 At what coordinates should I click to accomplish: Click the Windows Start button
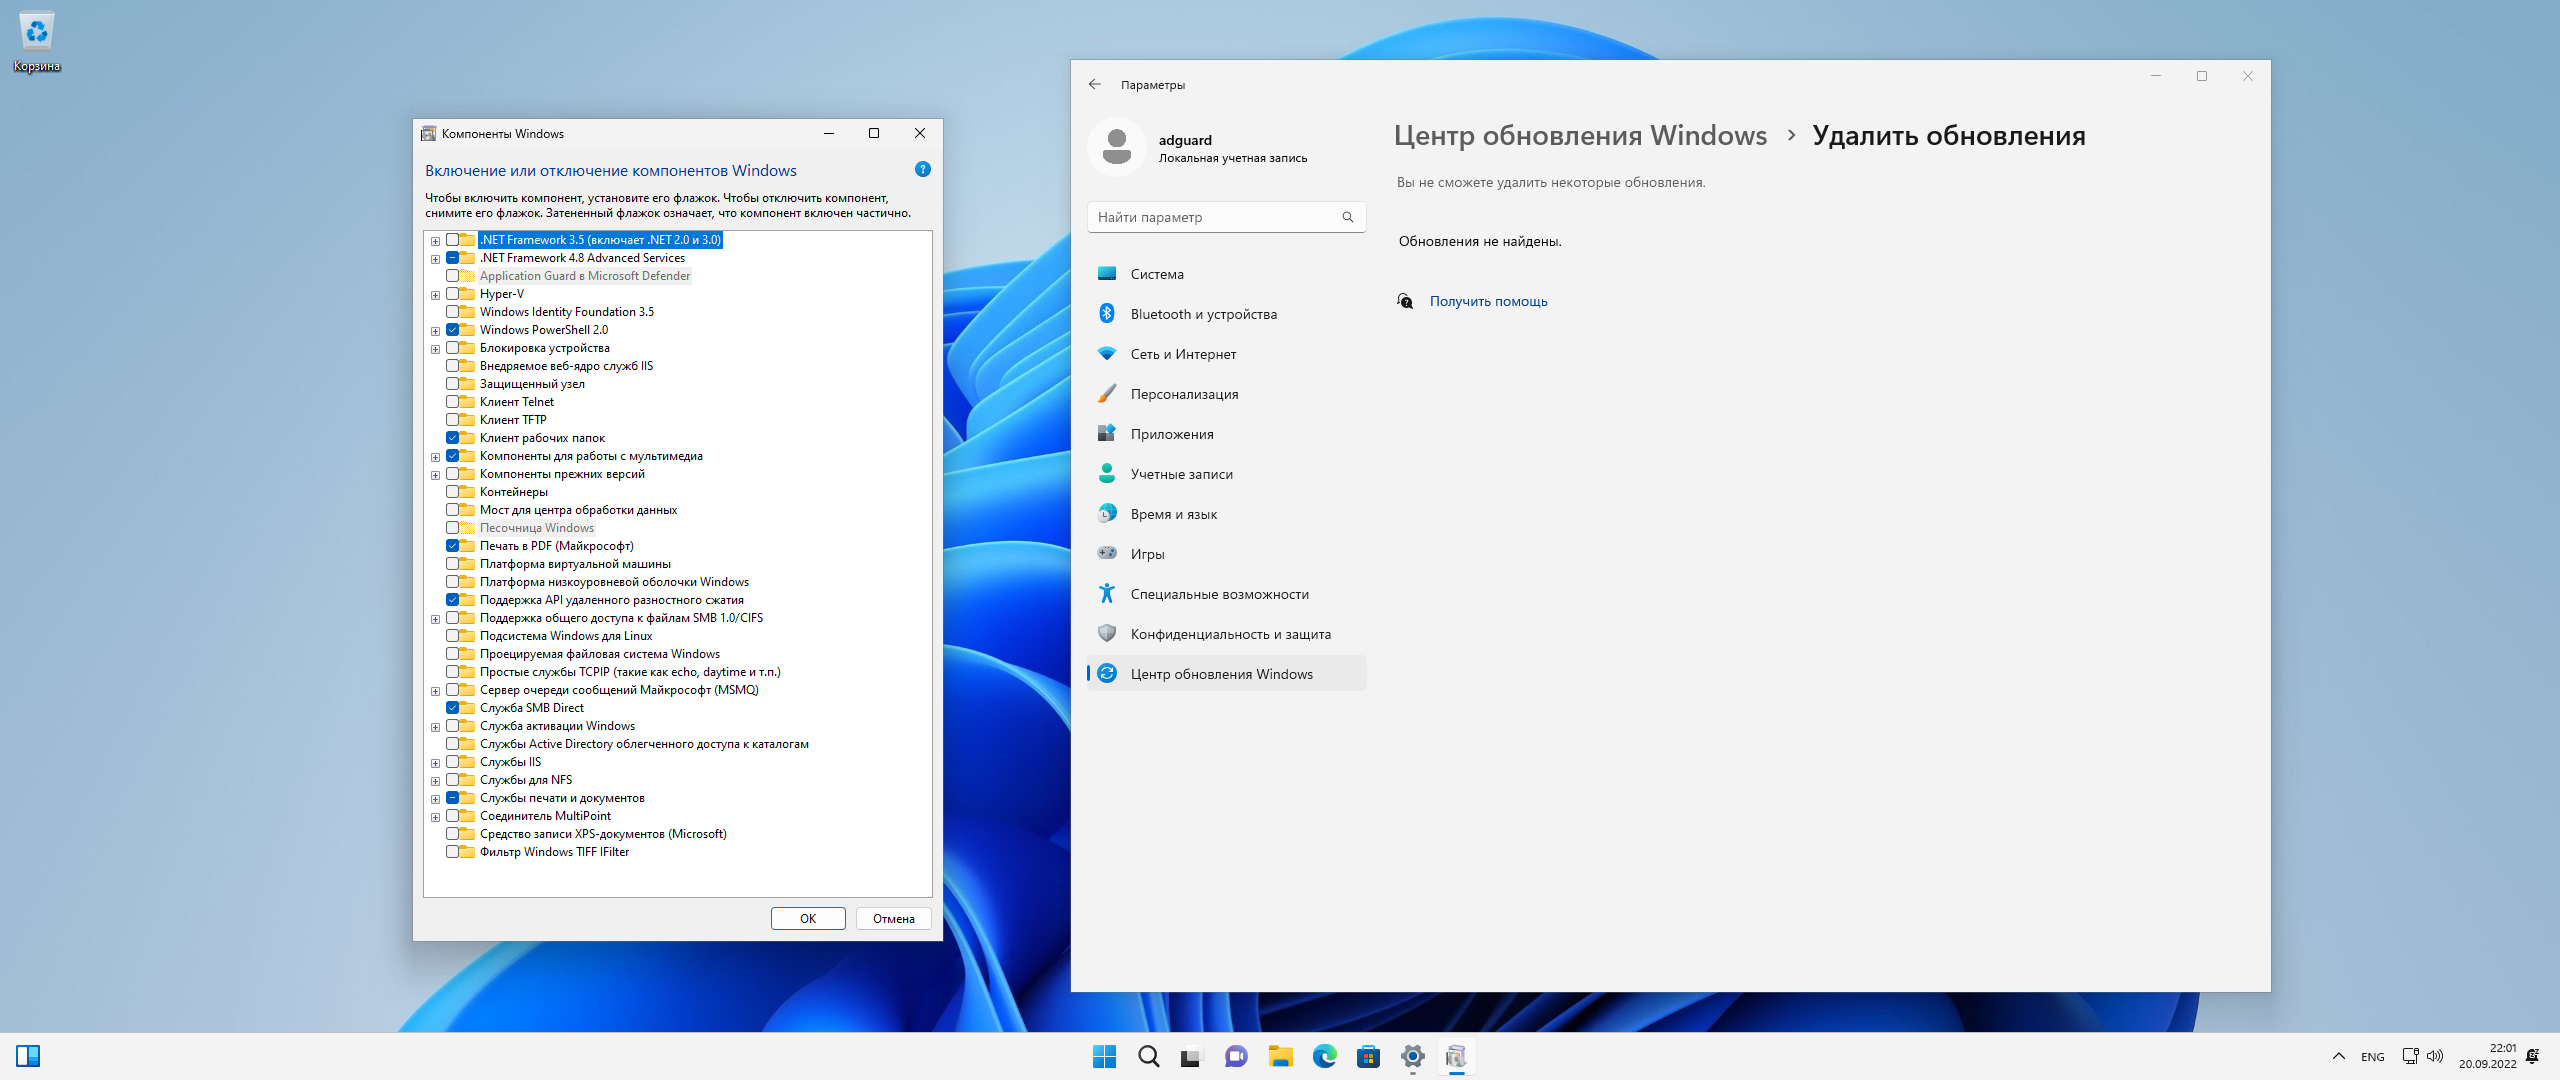[1104, 1056]
